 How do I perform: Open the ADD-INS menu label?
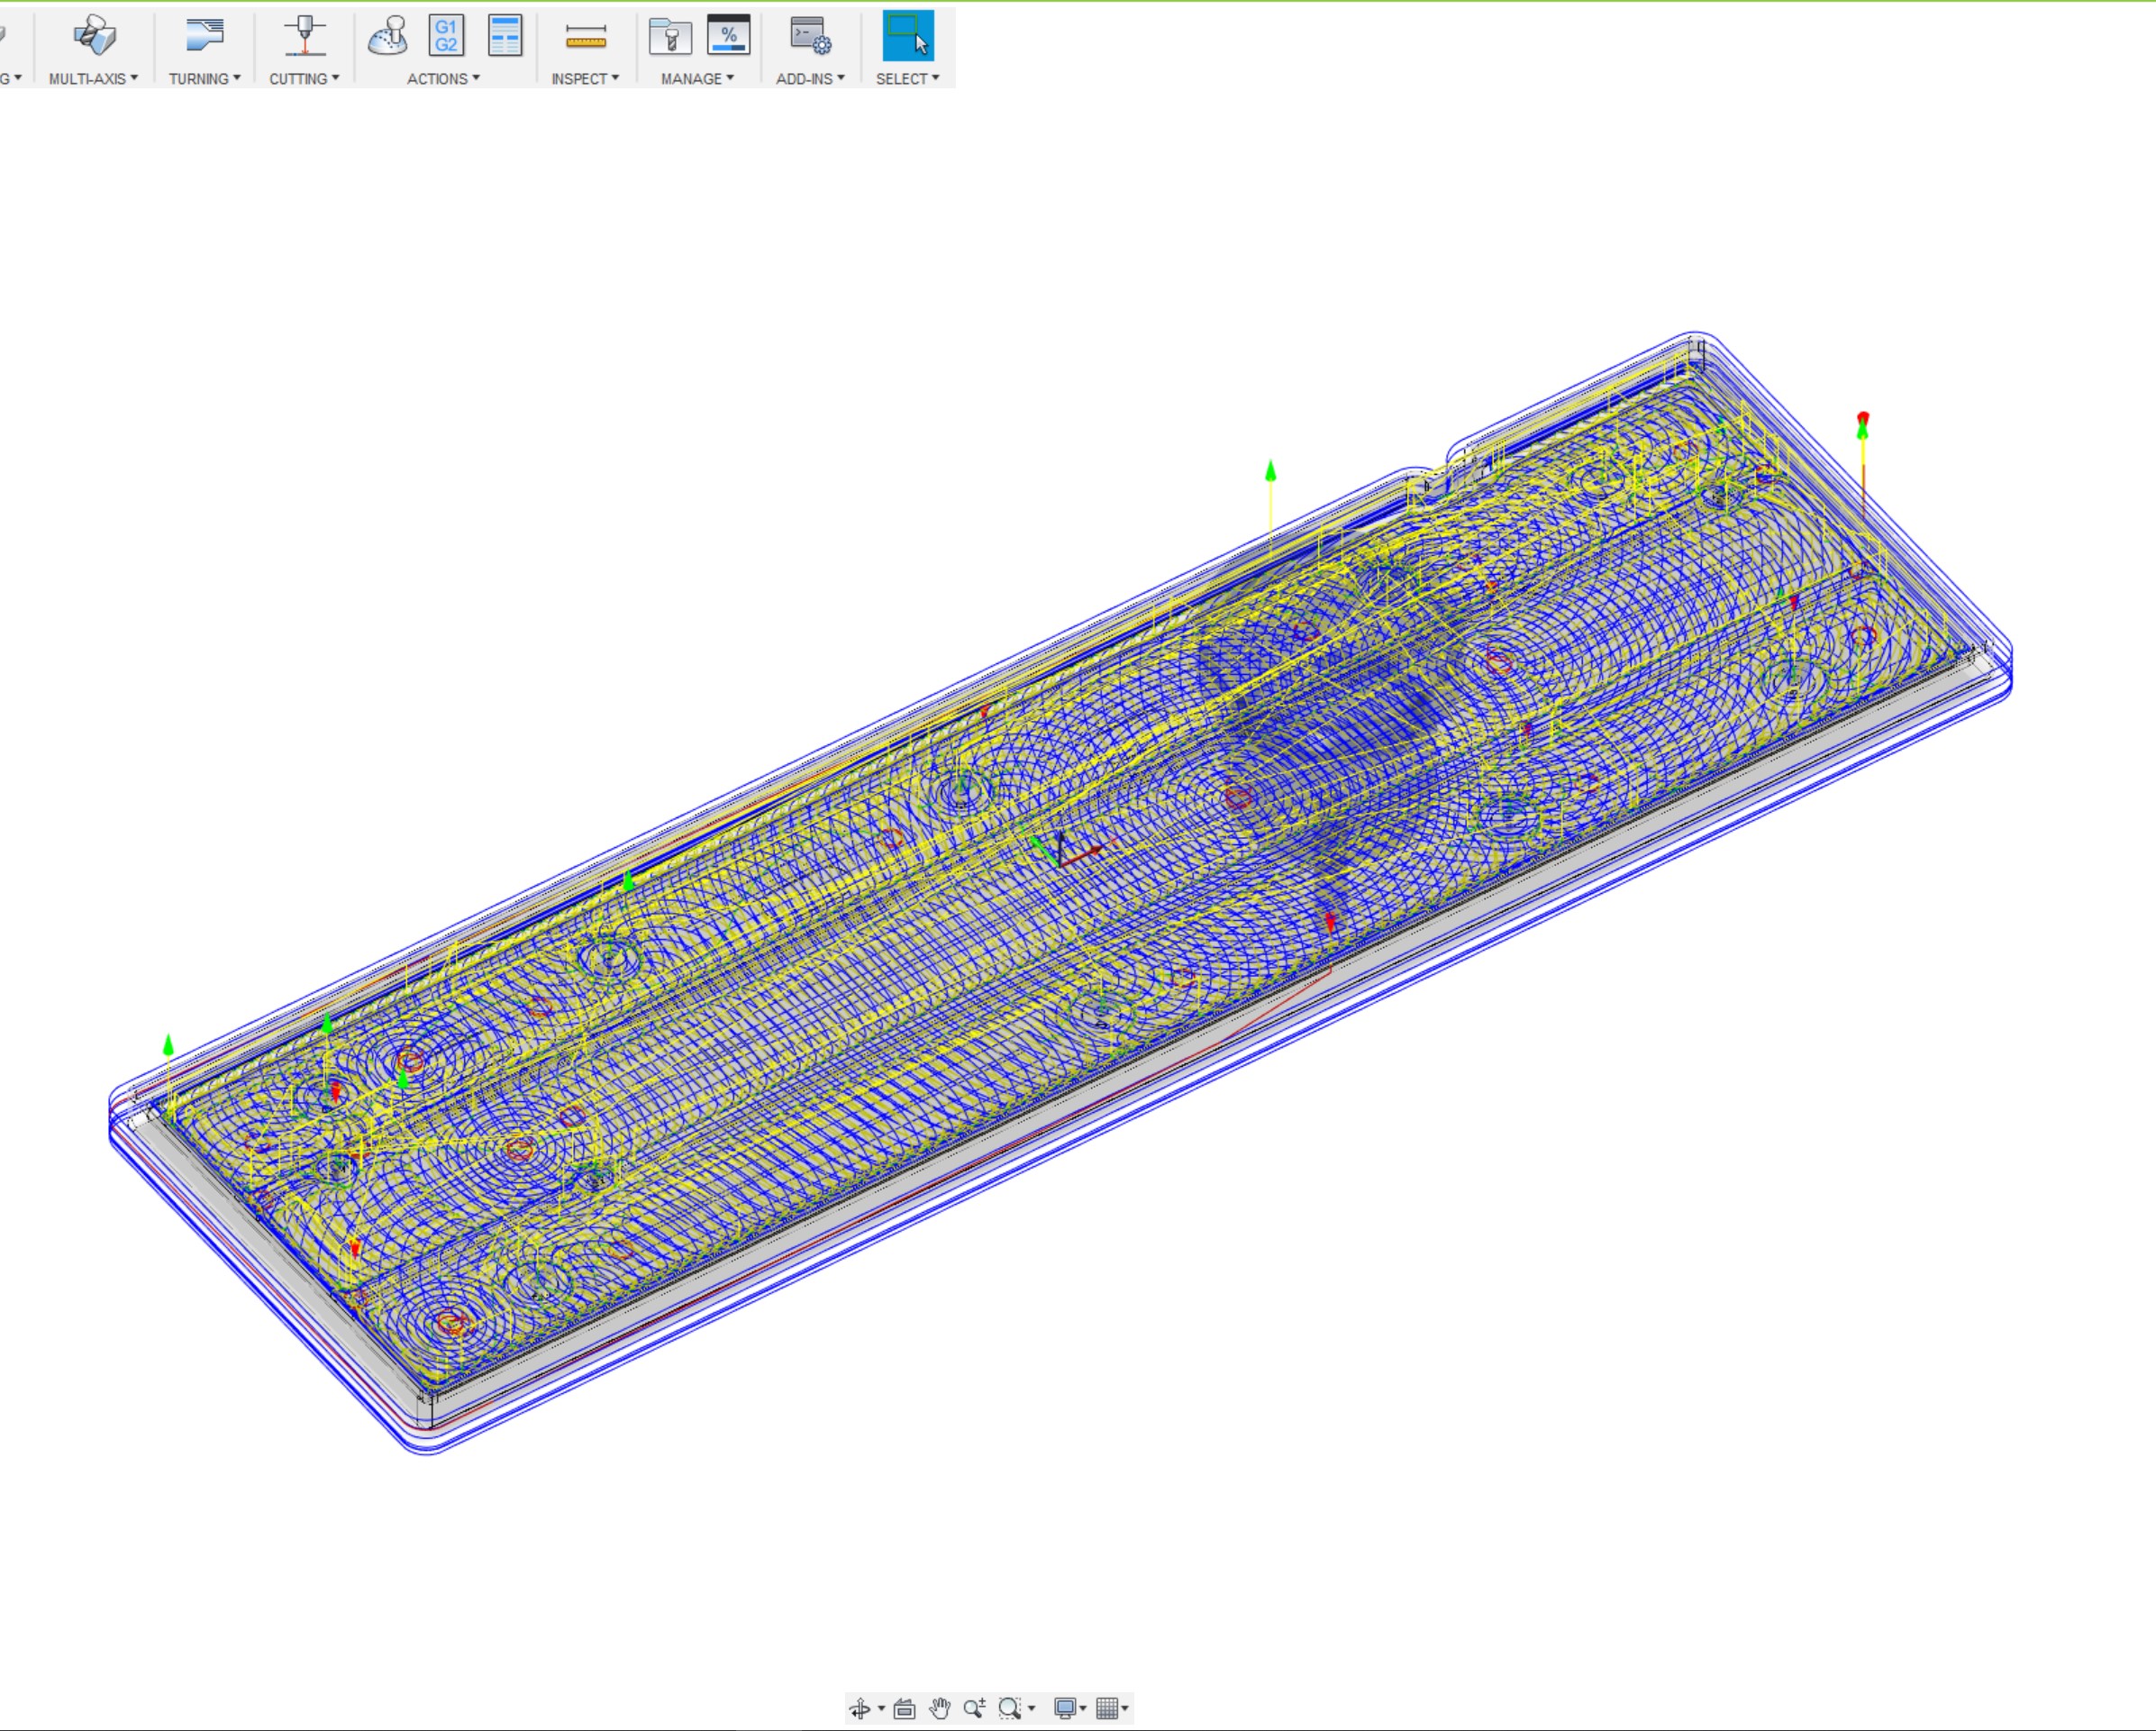coord(810,78)
